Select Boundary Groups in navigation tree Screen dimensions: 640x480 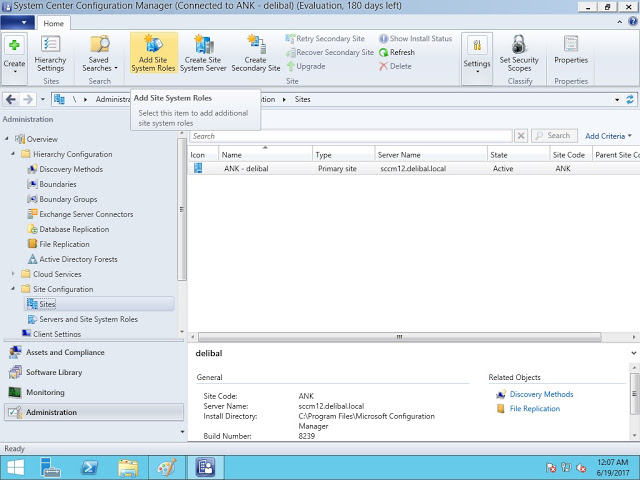pos(68,199)
